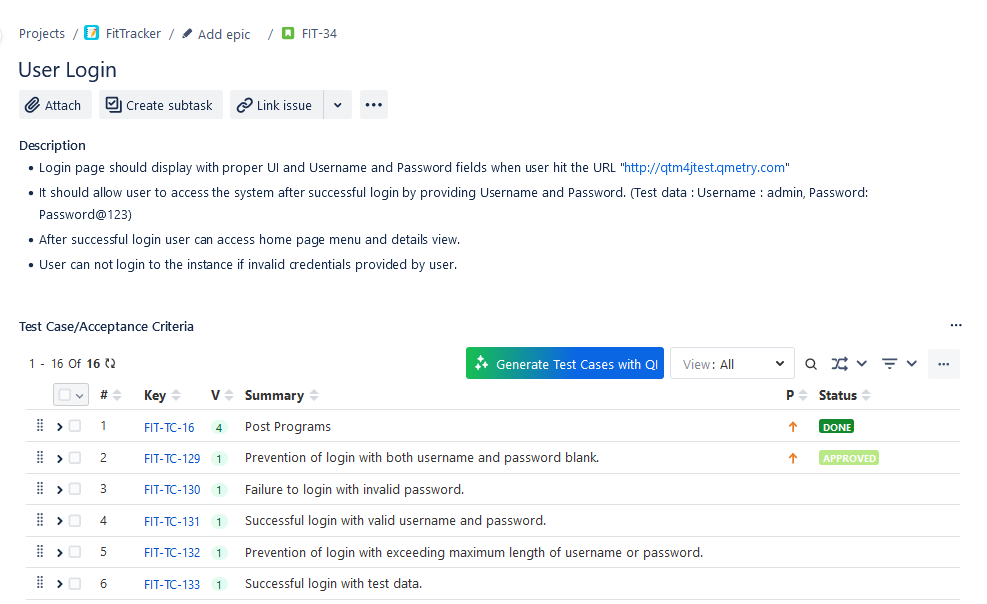The image size is (987, 604).
Task: Open the dropdown arrow next to Link issue
Action: [x=337, y=105]
